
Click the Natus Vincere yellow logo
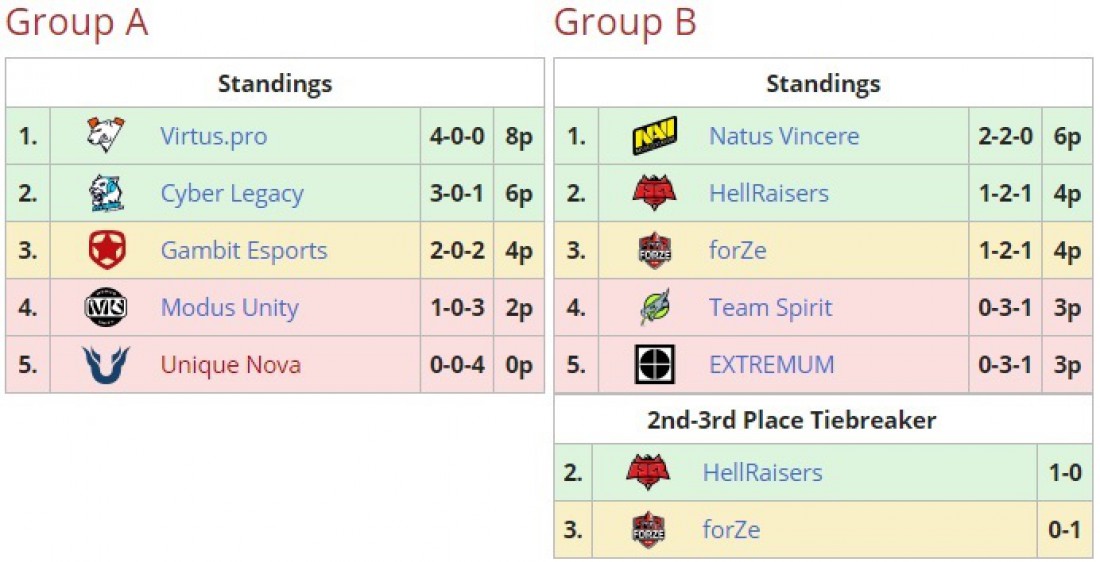pyautogui.click(x=655, y=135)
